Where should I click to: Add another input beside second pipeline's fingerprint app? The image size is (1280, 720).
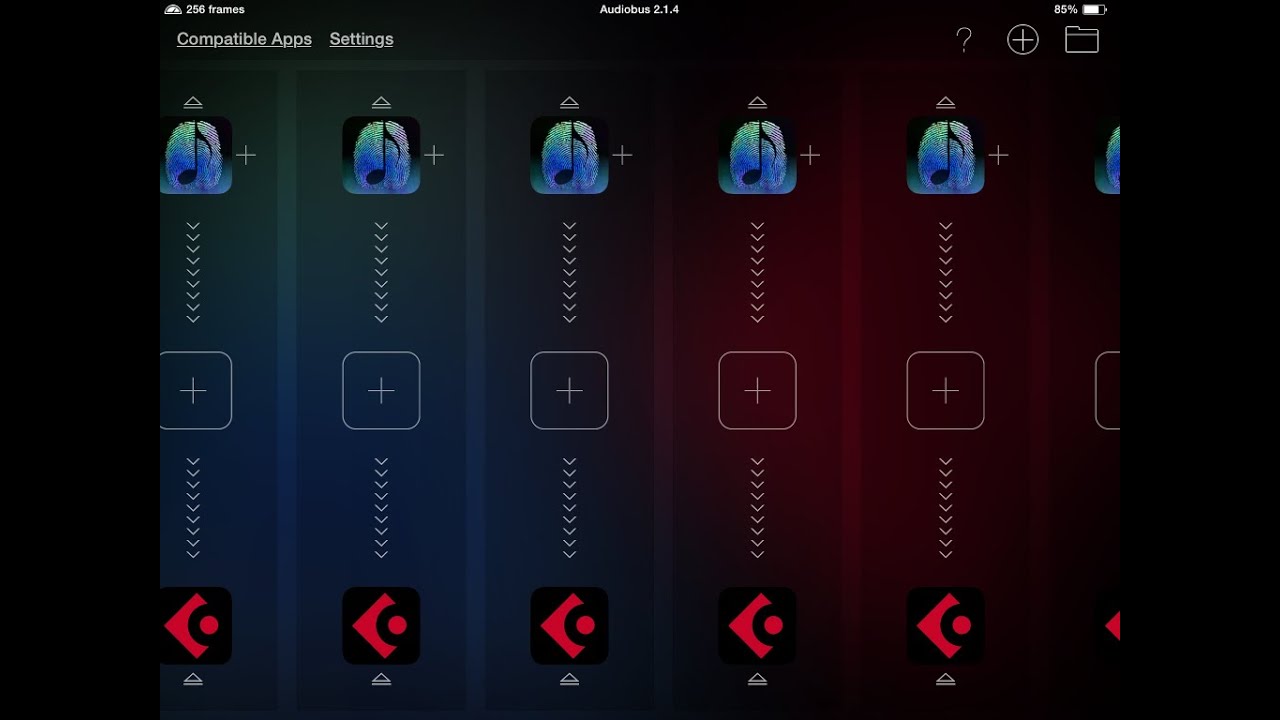[x=434, y=155]
